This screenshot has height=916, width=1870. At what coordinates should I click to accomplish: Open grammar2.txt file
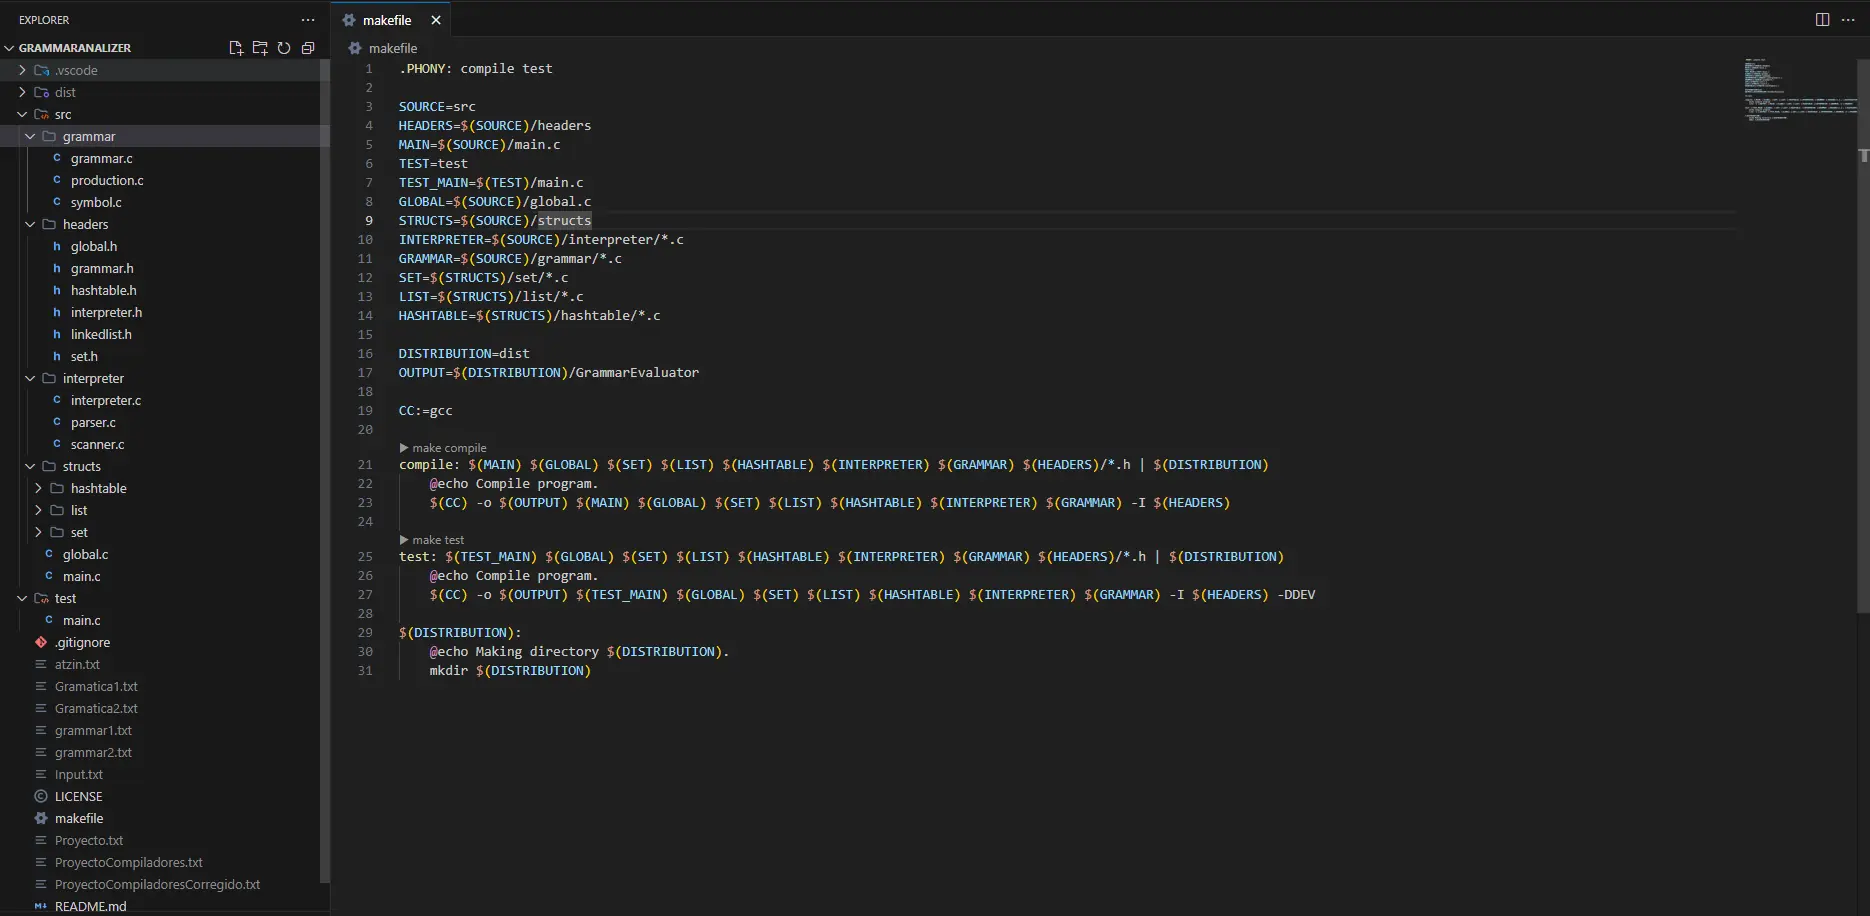165,752
